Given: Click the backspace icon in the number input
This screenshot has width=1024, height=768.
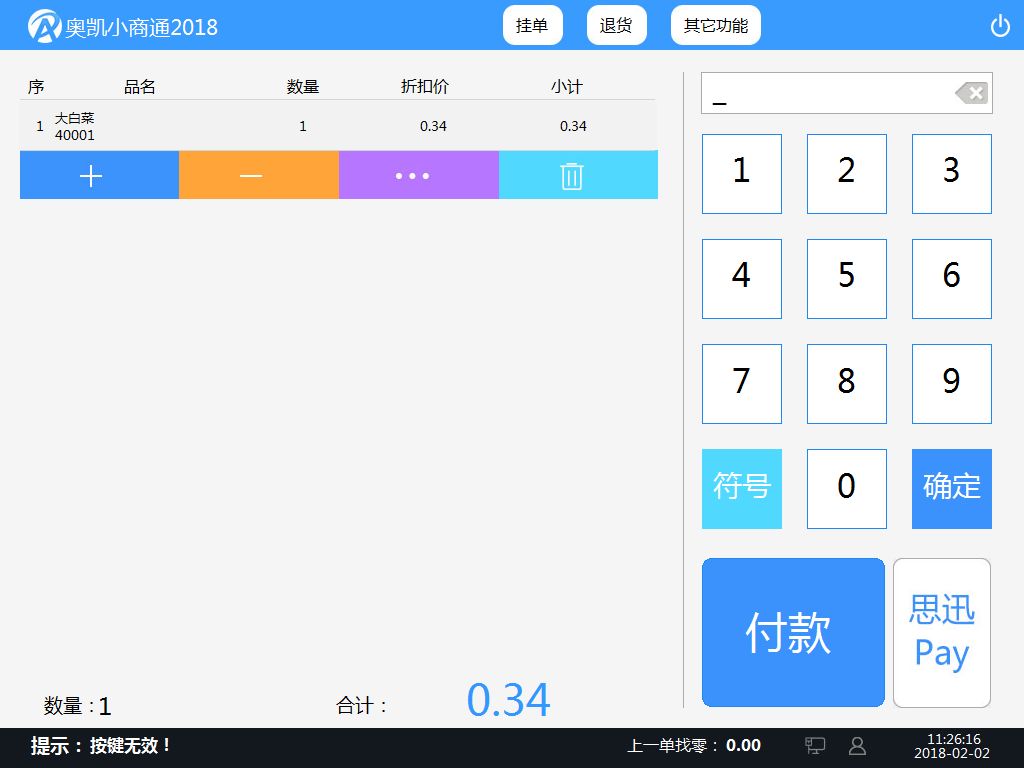Looking at the screenshot, I should point(969,93).
